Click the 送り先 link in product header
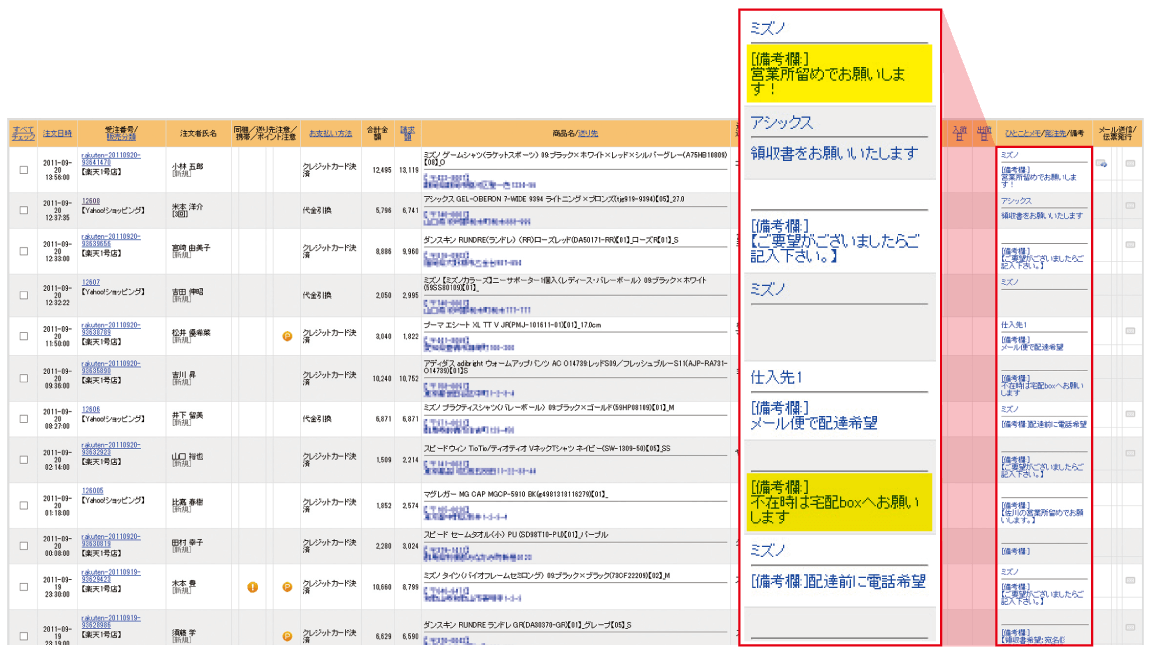Viewport: 1150px width, 652px height. [x=588, y=133]
